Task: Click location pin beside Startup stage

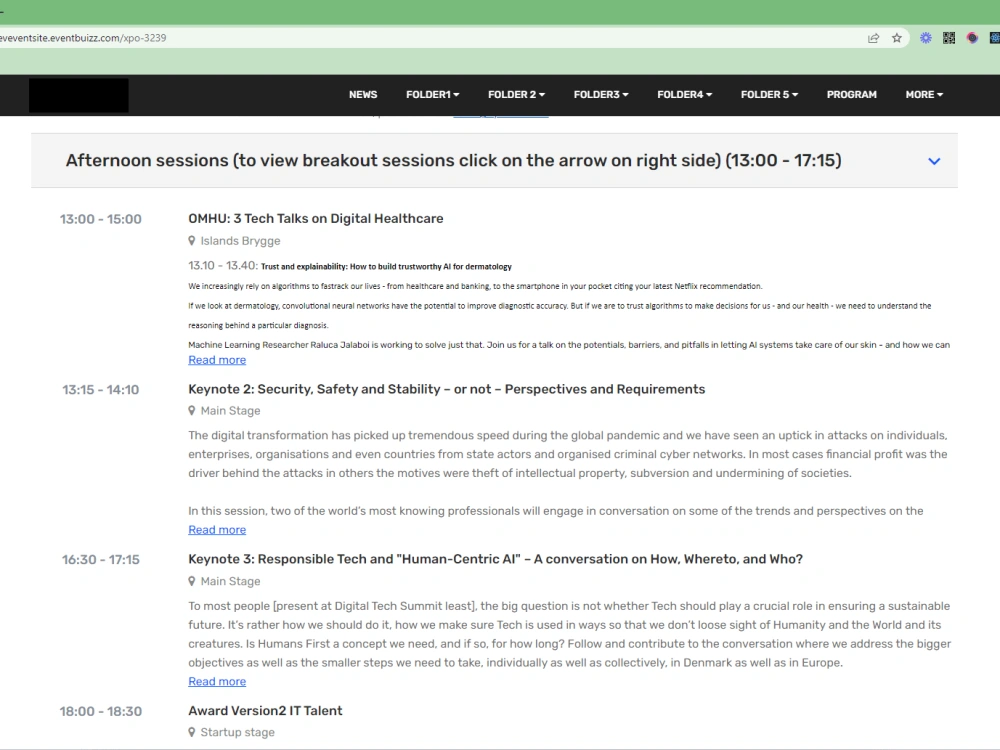Action: coord(191,732)
